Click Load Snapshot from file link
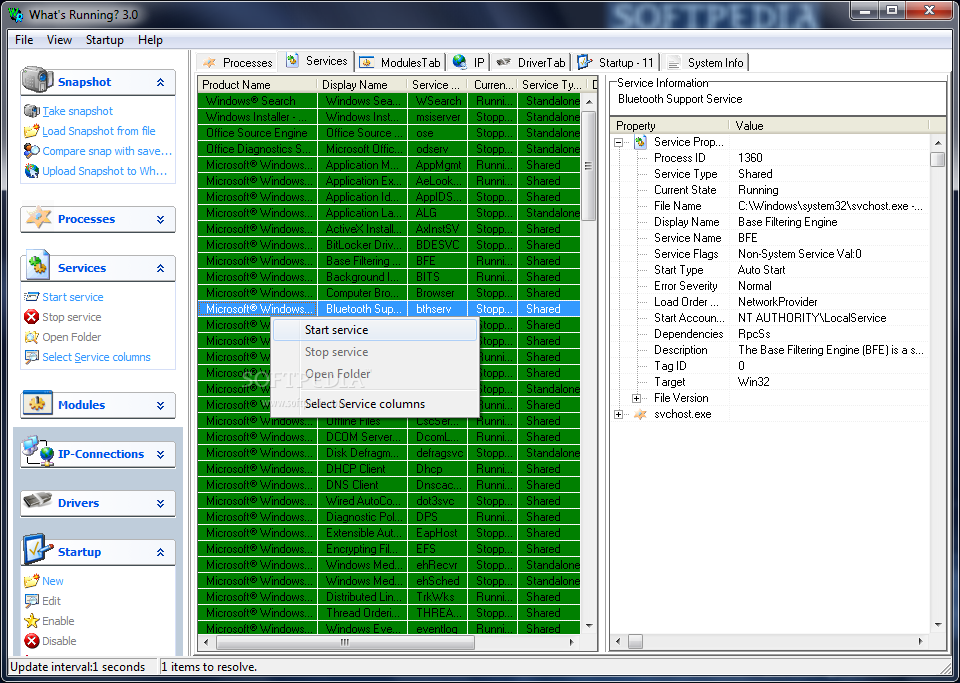Image resolution: width=960 pixels, height=683 pixels. coord(99,131)
